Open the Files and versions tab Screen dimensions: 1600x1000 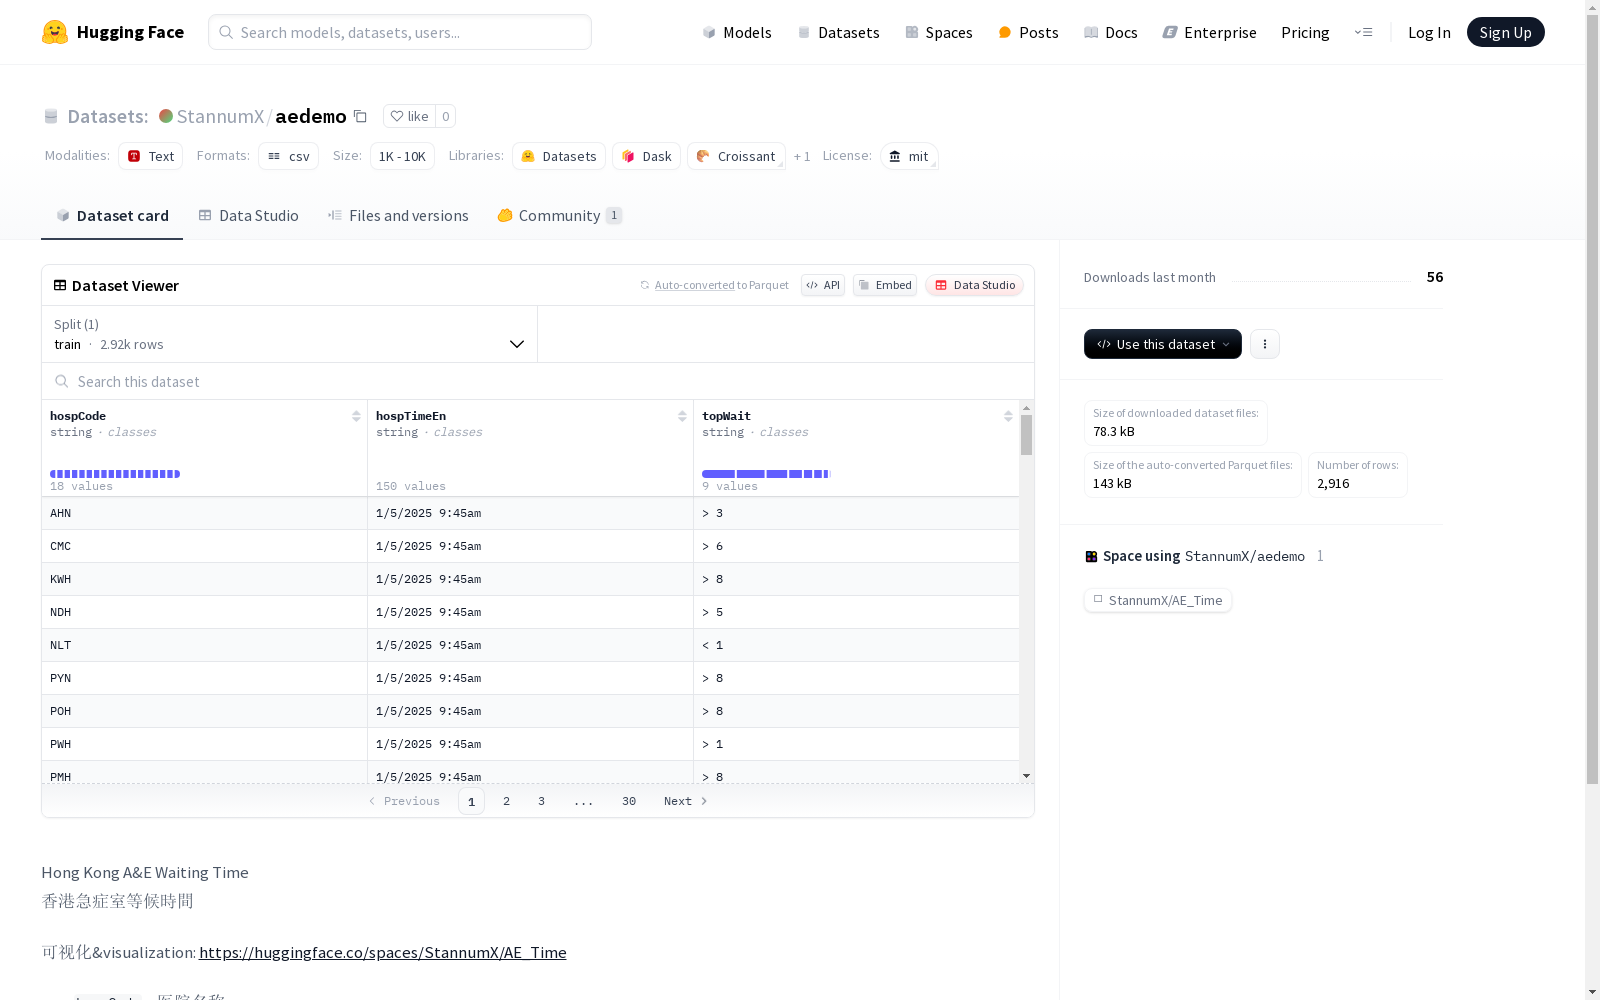click(x=398, y=215)
